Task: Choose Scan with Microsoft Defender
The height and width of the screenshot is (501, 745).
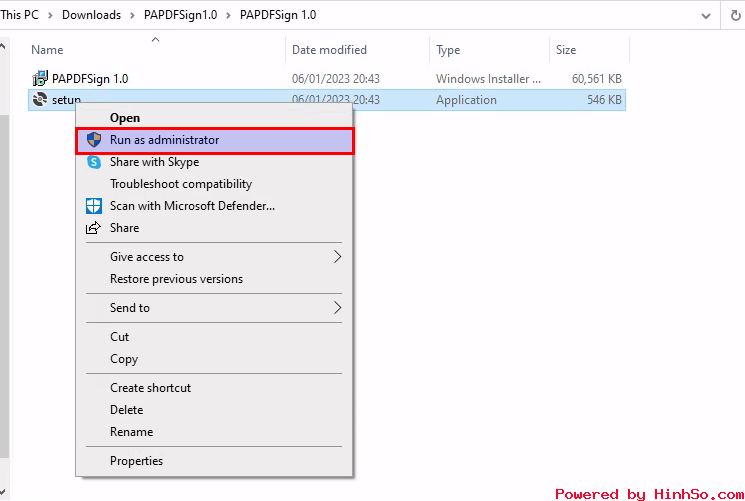Action: [214, 206]
